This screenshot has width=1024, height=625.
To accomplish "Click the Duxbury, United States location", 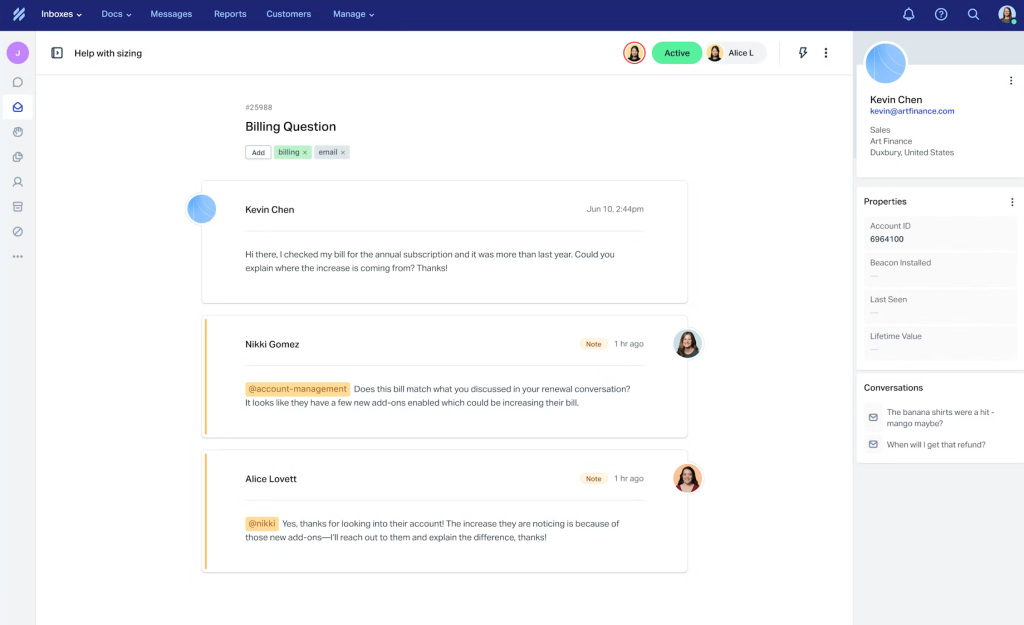I will (912, 152).
